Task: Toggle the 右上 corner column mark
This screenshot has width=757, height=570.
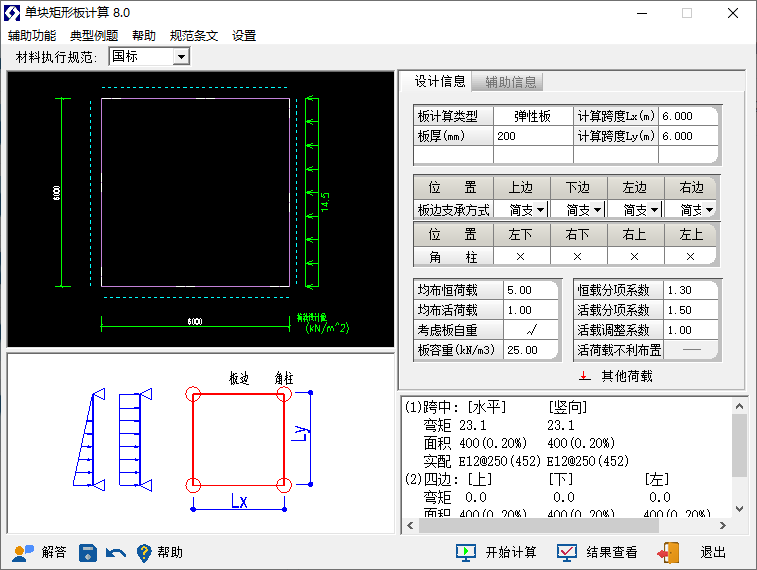Action: tap(634, 257)
